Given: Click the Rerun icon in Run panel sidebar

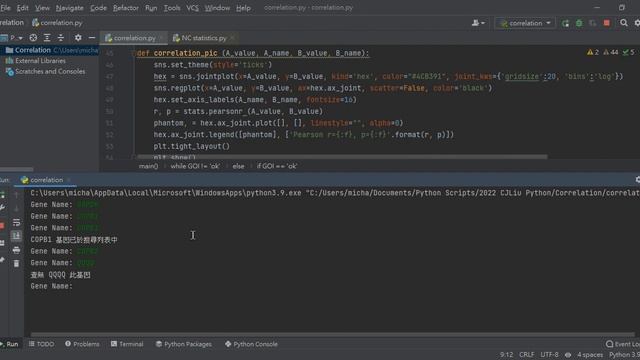Looking at the screenshot, I should [x=2, y=195].
